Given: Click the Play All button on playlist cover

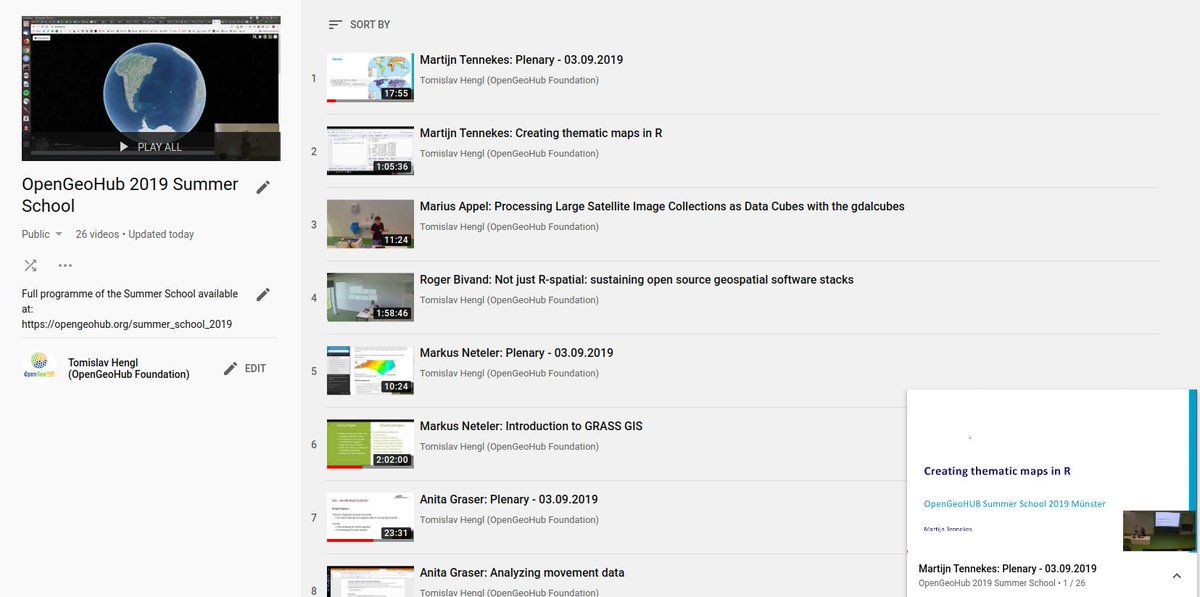Looking at the screenshot, I should (150, 147).
